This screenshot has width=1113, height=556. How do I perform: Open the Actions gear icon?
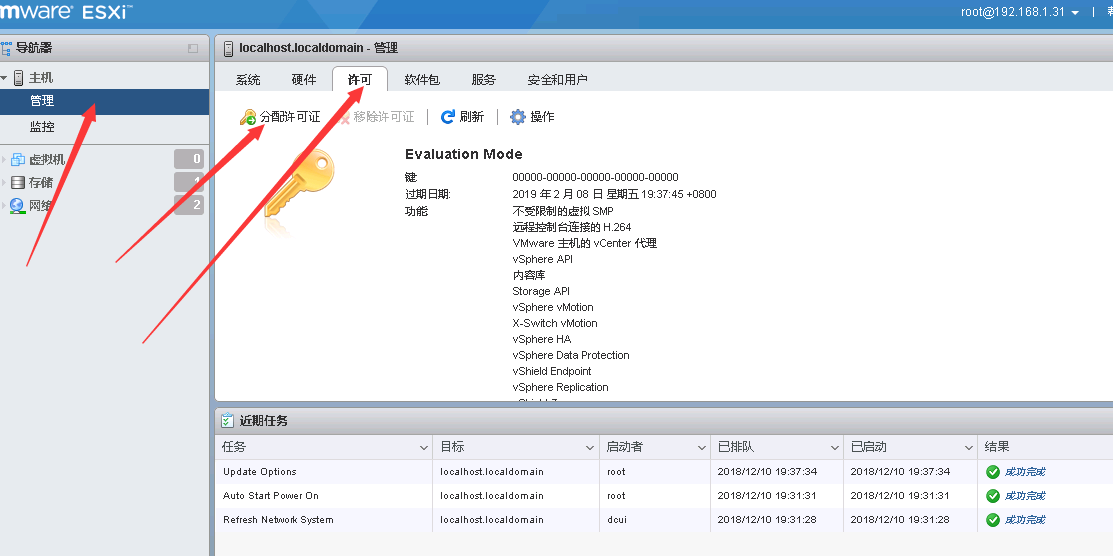click(518, 117)
